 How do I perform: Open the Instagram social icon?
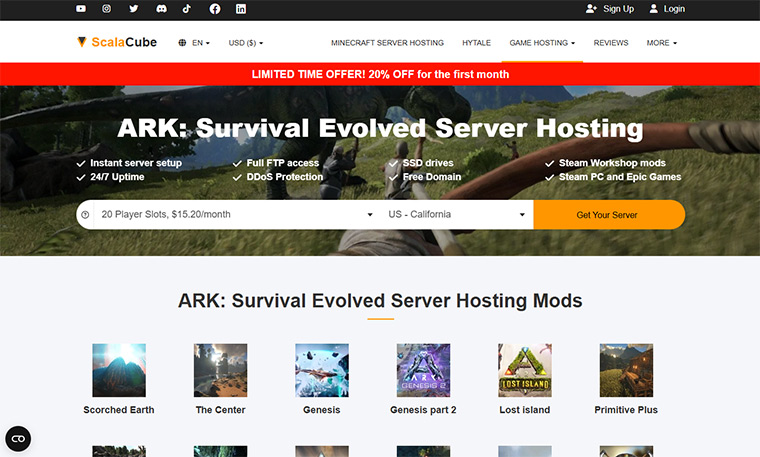pyautogui.click(x=107, y=9)
